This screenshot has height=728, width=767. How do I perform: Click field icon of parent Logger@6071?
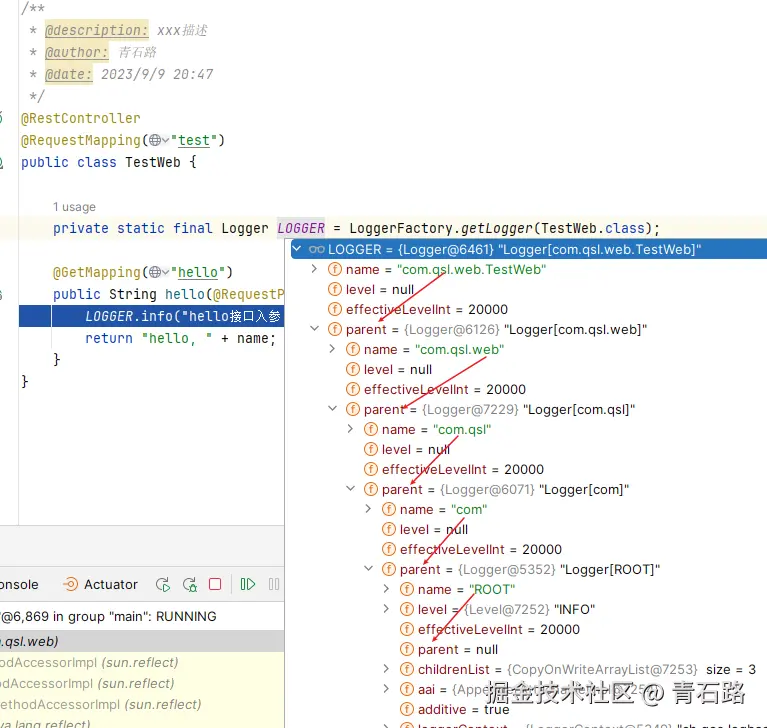pyautogui.click(x=371, y=489)
